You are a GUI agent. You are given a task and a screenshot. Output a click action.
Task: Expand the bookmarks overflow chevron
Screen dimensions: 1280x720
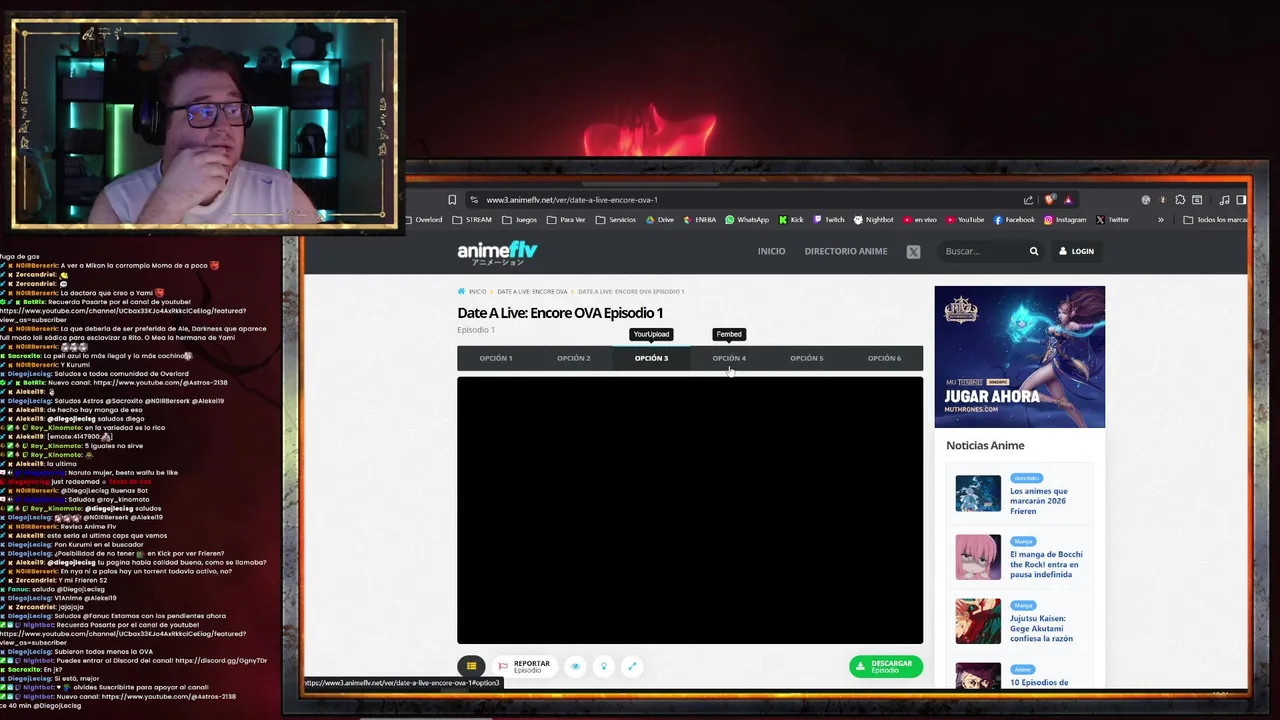point(1161,220)
